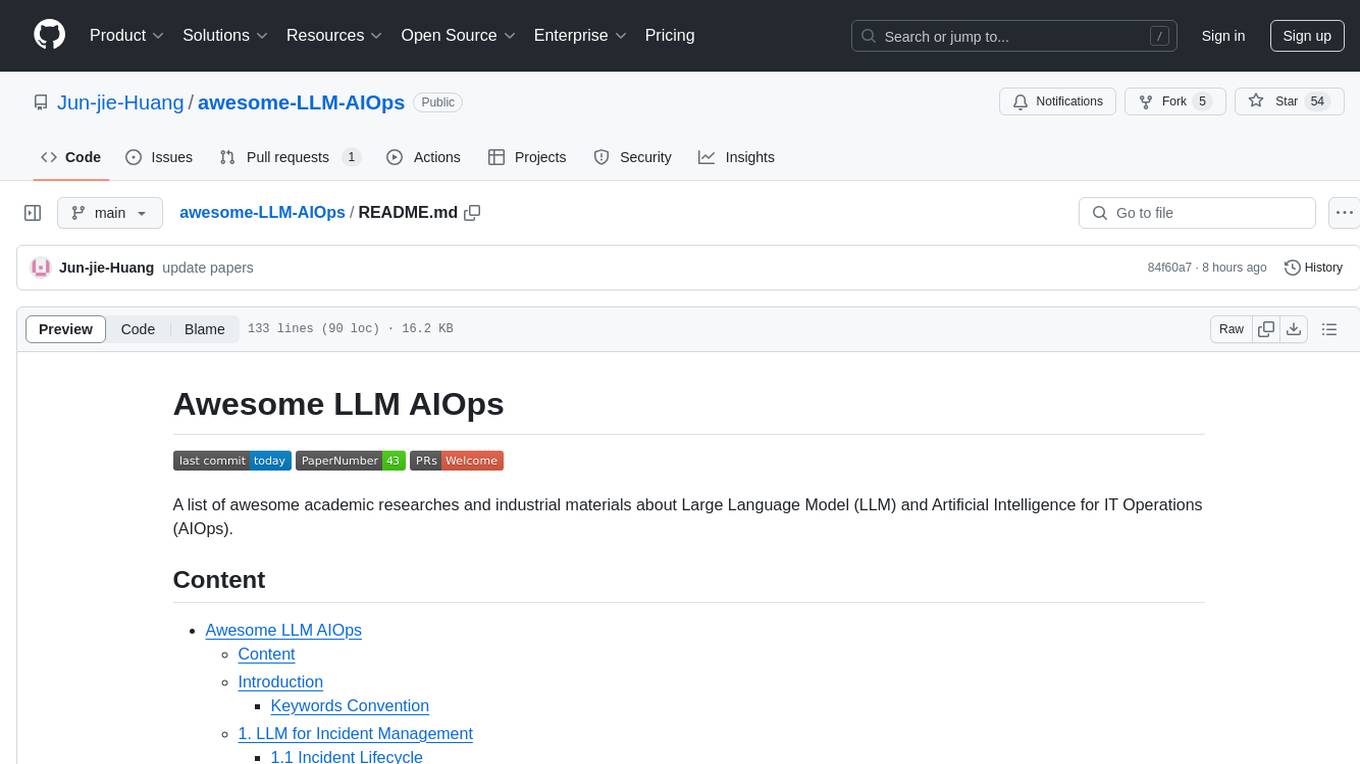Open the more file actions menu

click(x=1344, y=213)
